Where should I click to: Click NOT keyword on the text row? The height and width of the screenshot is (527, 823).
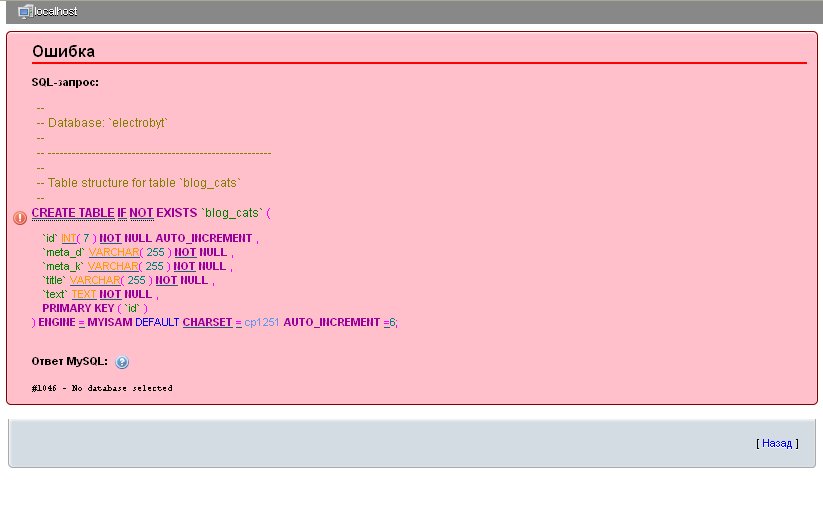110,294
